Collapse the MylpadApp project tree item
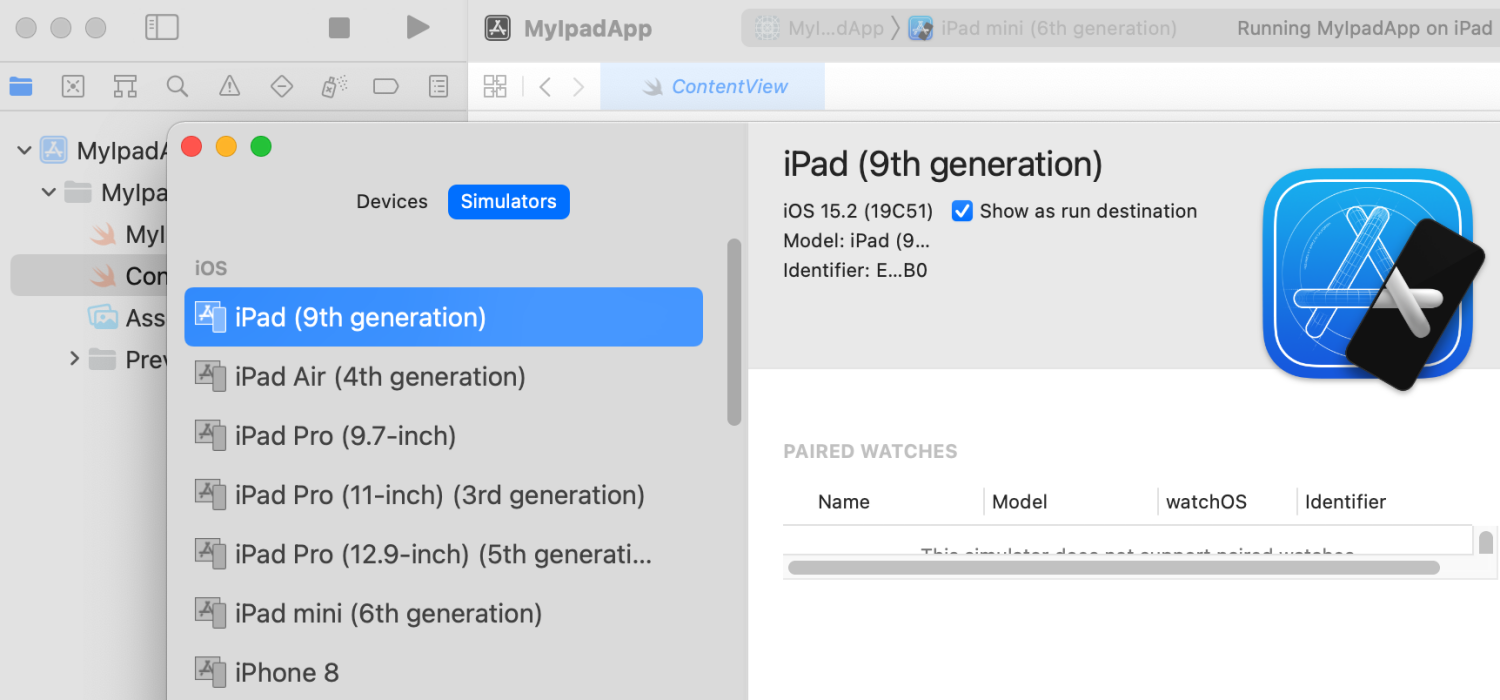 pos(22,150)
